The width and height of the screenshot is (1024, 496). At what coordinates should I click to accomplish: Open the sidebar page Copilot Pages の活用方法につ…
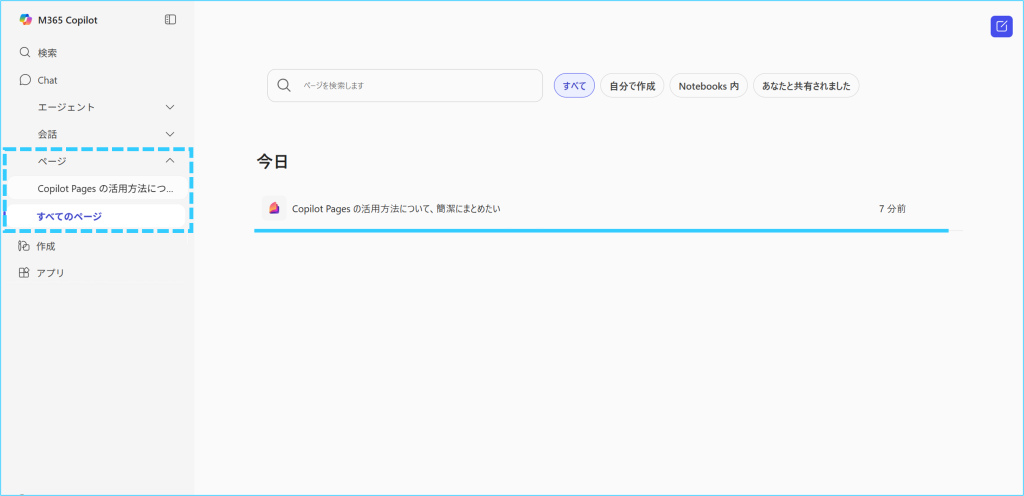tap(97, 188)
